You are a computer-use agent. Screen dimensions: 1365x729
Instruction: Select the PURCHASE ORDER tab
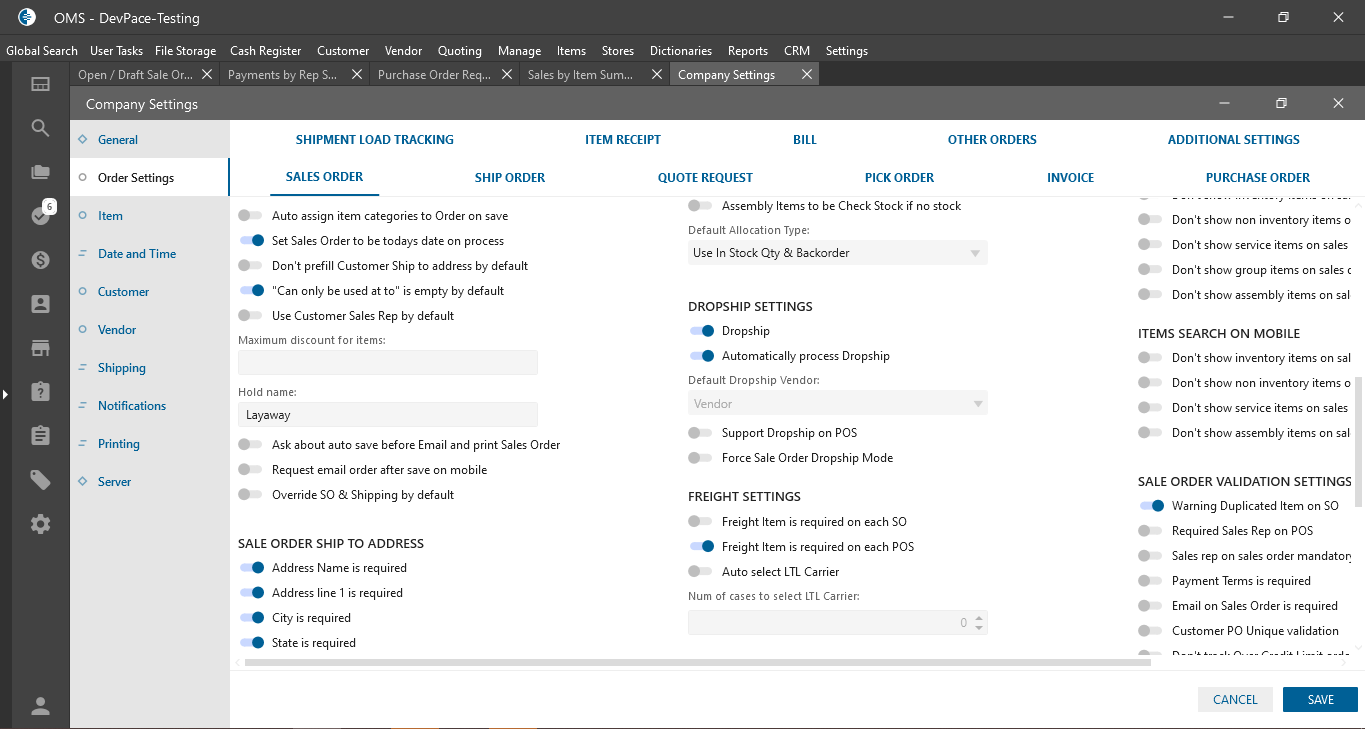click(1257, 178)
